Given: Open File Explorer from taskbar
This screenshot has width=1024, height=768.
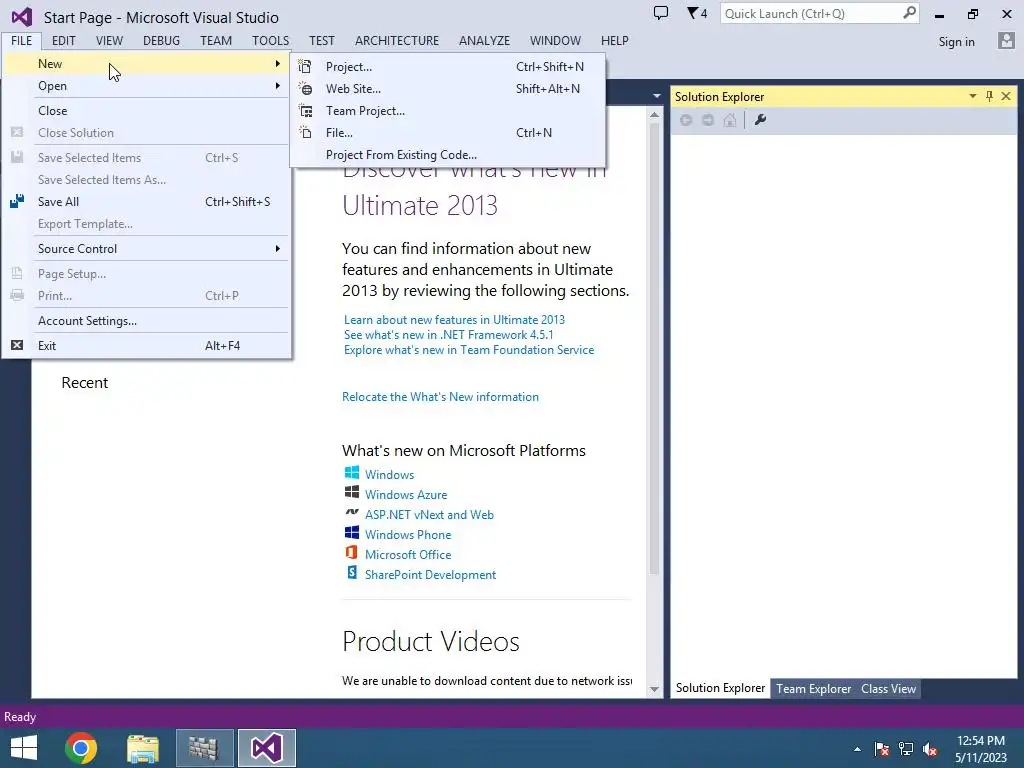Looking at the screenshot, I should 143,748.
